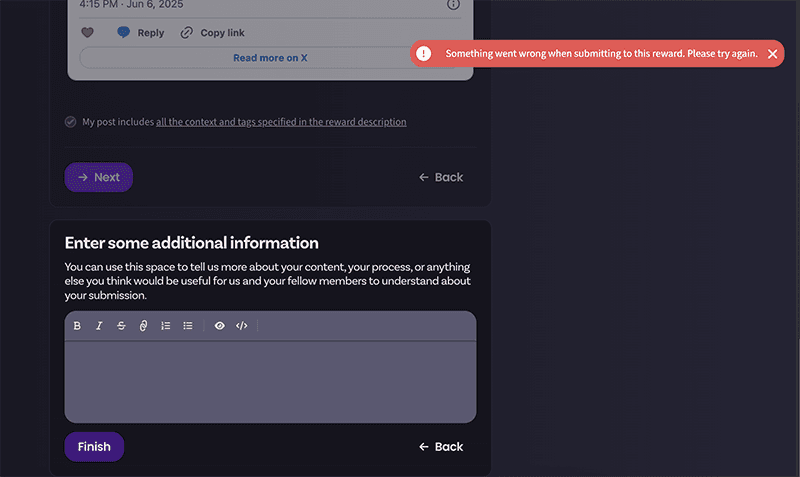Insert a numbered list
The height and width of the screenshot is (477, 800).
coord(166,326)
